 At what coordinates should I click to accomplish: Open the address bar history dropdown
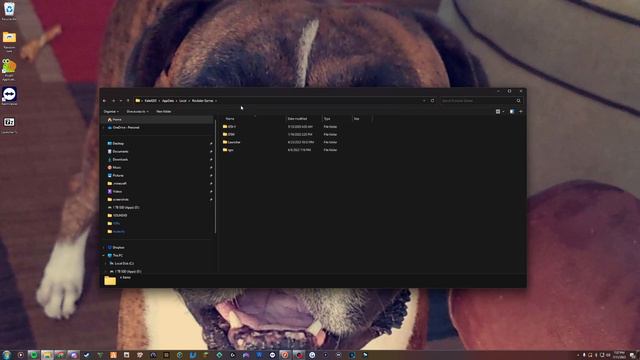click(424, 101)
